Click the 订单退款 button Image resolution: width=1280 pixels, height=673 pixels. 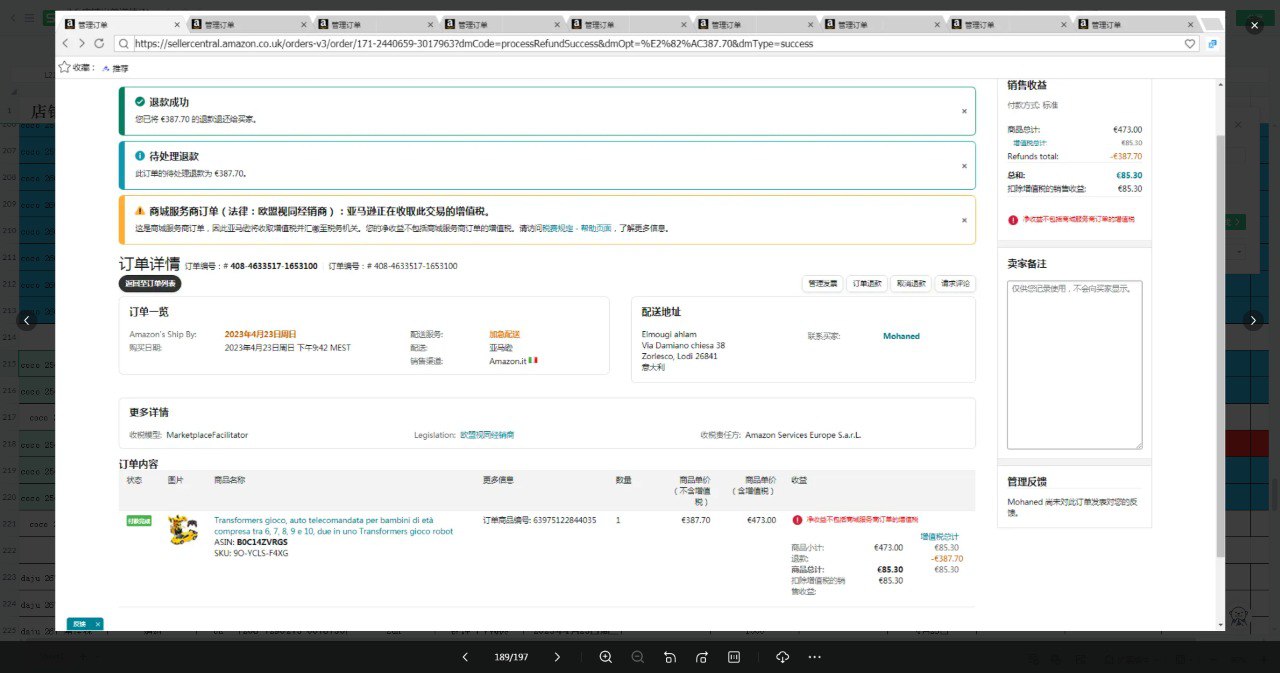(x=866, y=284)
